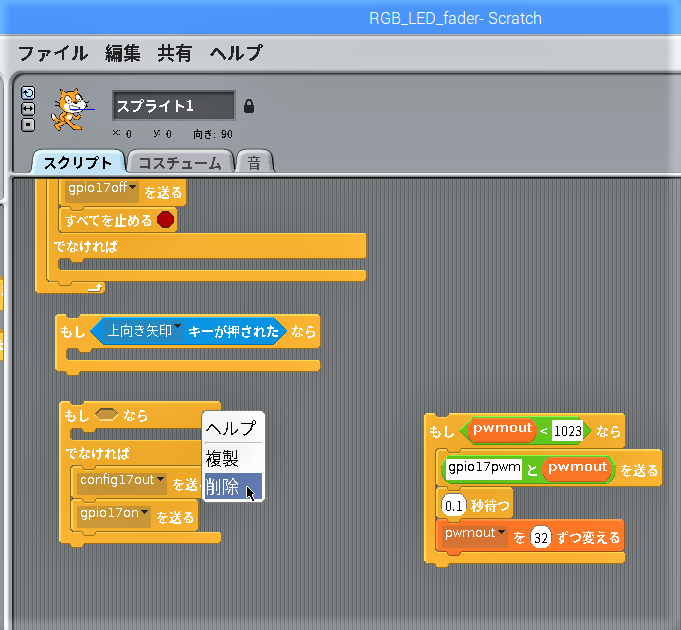Select the left-right flip rotation style icon
The width and height of the screenshot is (681, 630).
(x=28, y=109)
